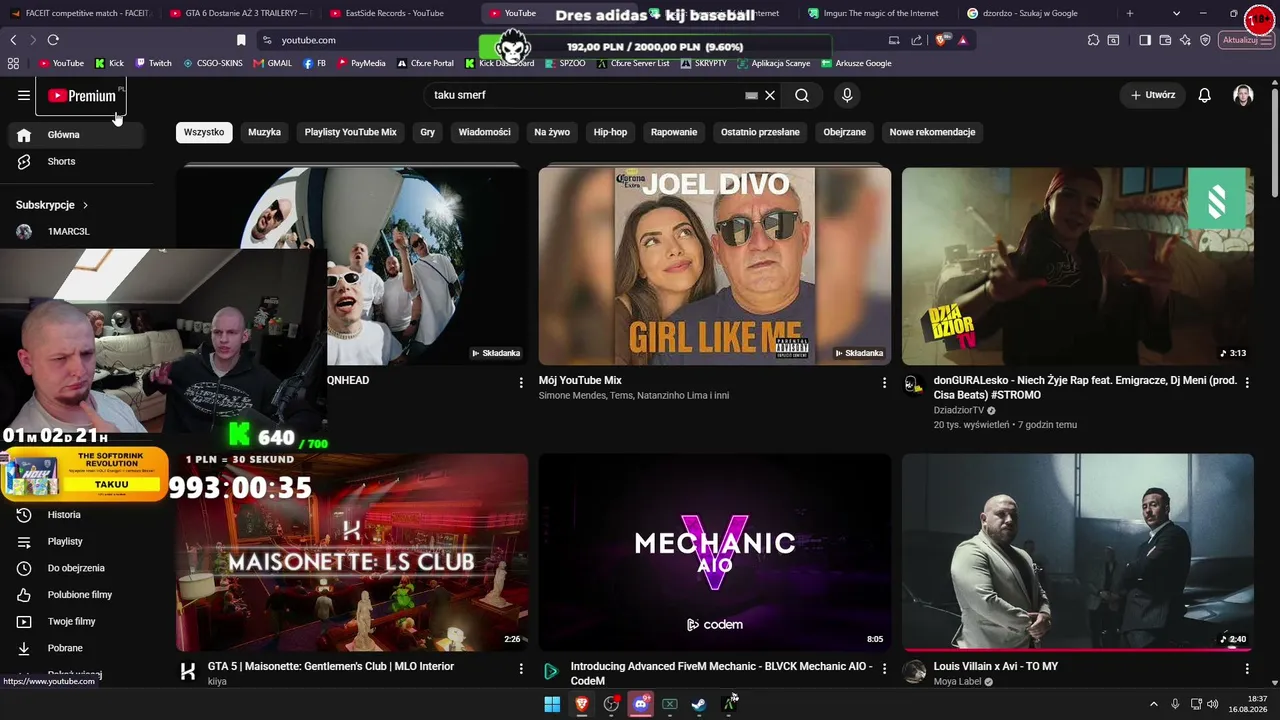1280x720 pixels.
Task: Open Historia in the sidebar
Action: (77, 515)
